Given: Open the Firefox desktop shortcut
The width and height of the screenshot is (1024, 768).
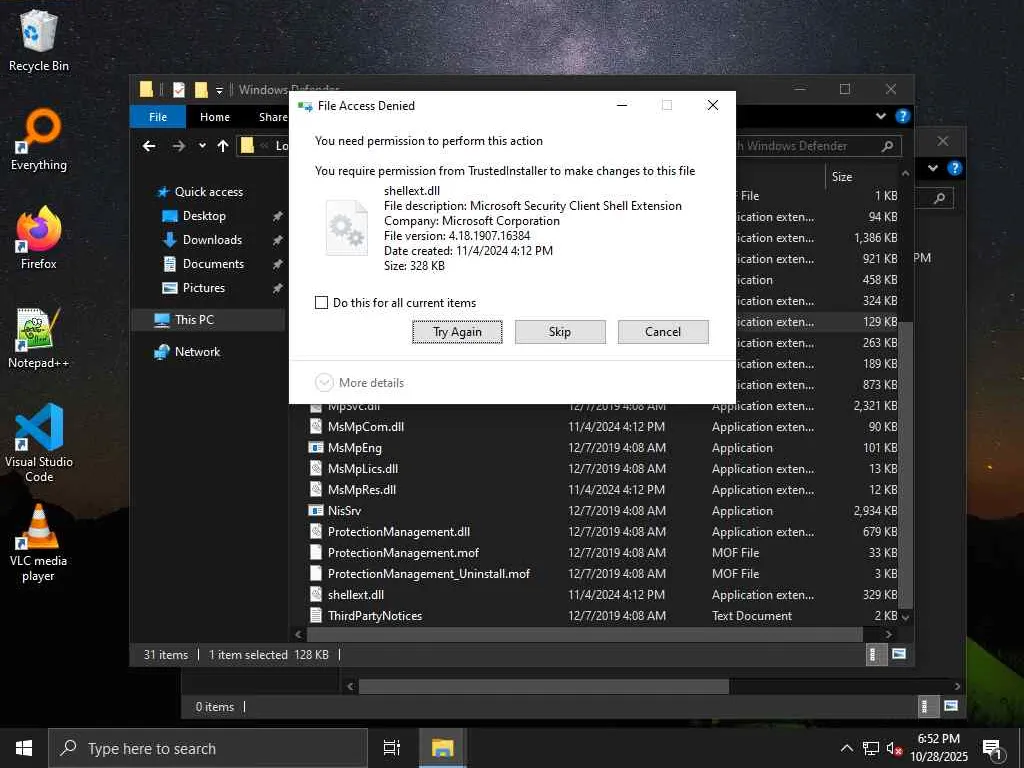Looking at the screenshot, I should (39, 238).
